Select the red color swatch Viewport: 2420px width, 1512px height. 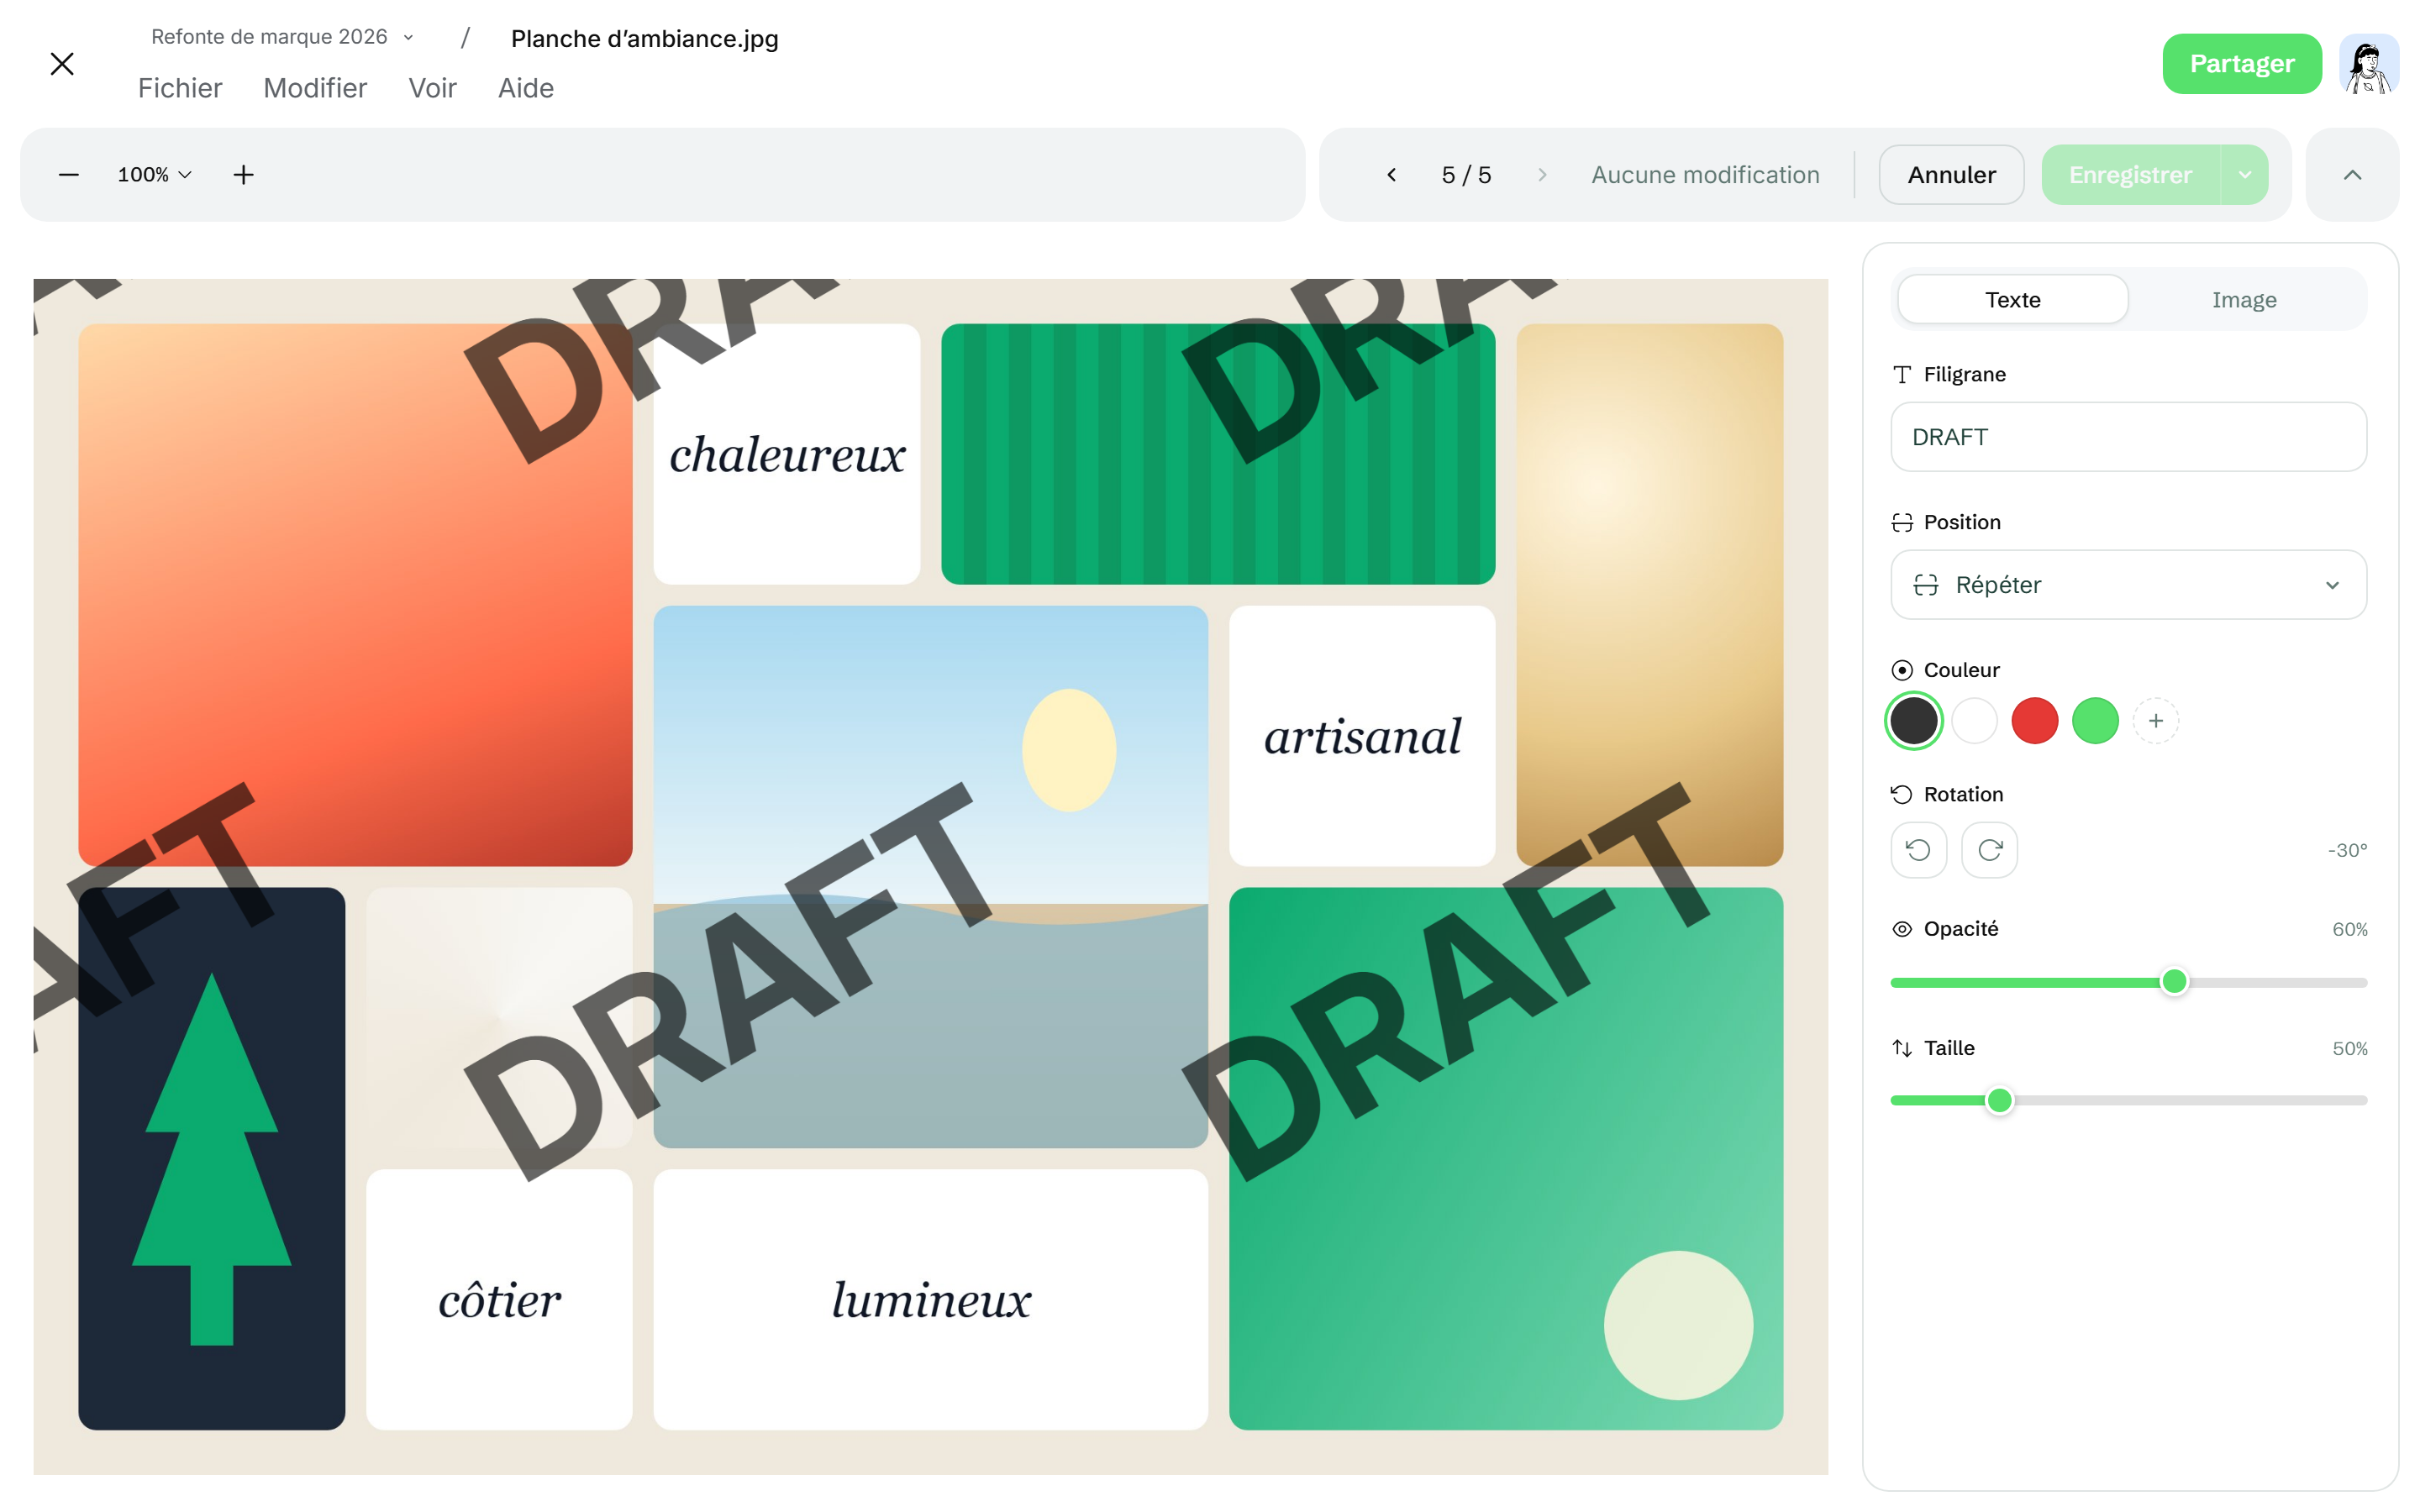pos(2034,721)
